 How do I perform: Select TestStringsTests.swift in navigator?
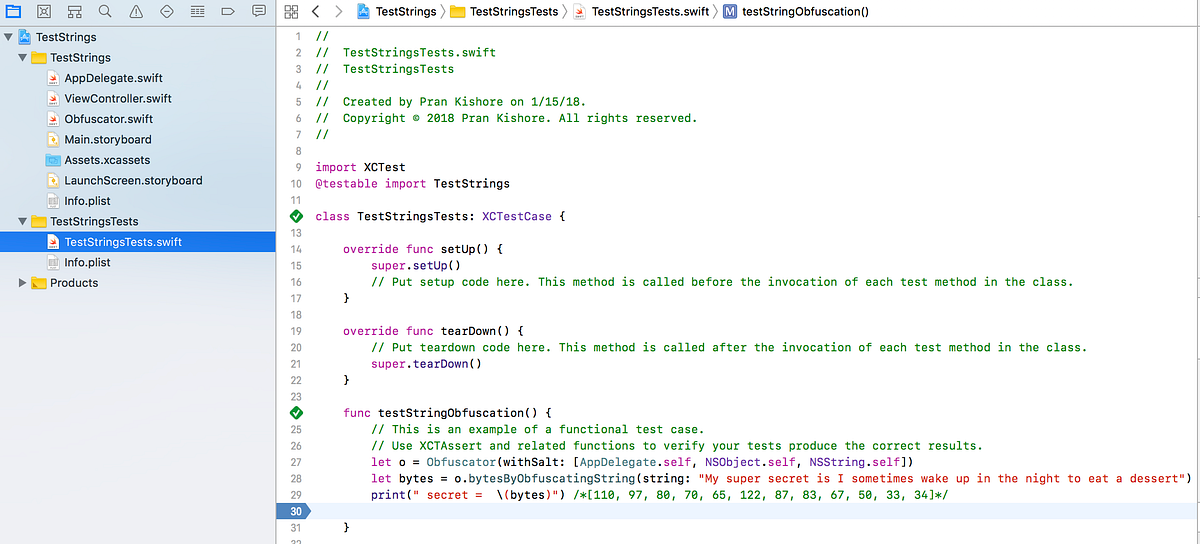[x=137, y=242]
